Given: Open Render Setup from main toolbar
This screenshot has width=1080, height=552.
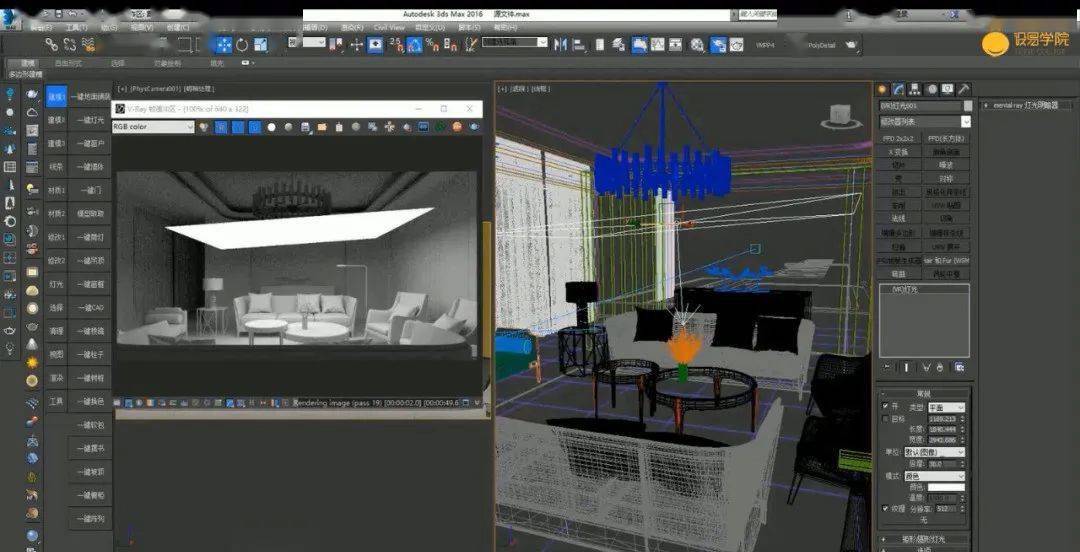Looking at the screenshot, I should coord(718,45).
